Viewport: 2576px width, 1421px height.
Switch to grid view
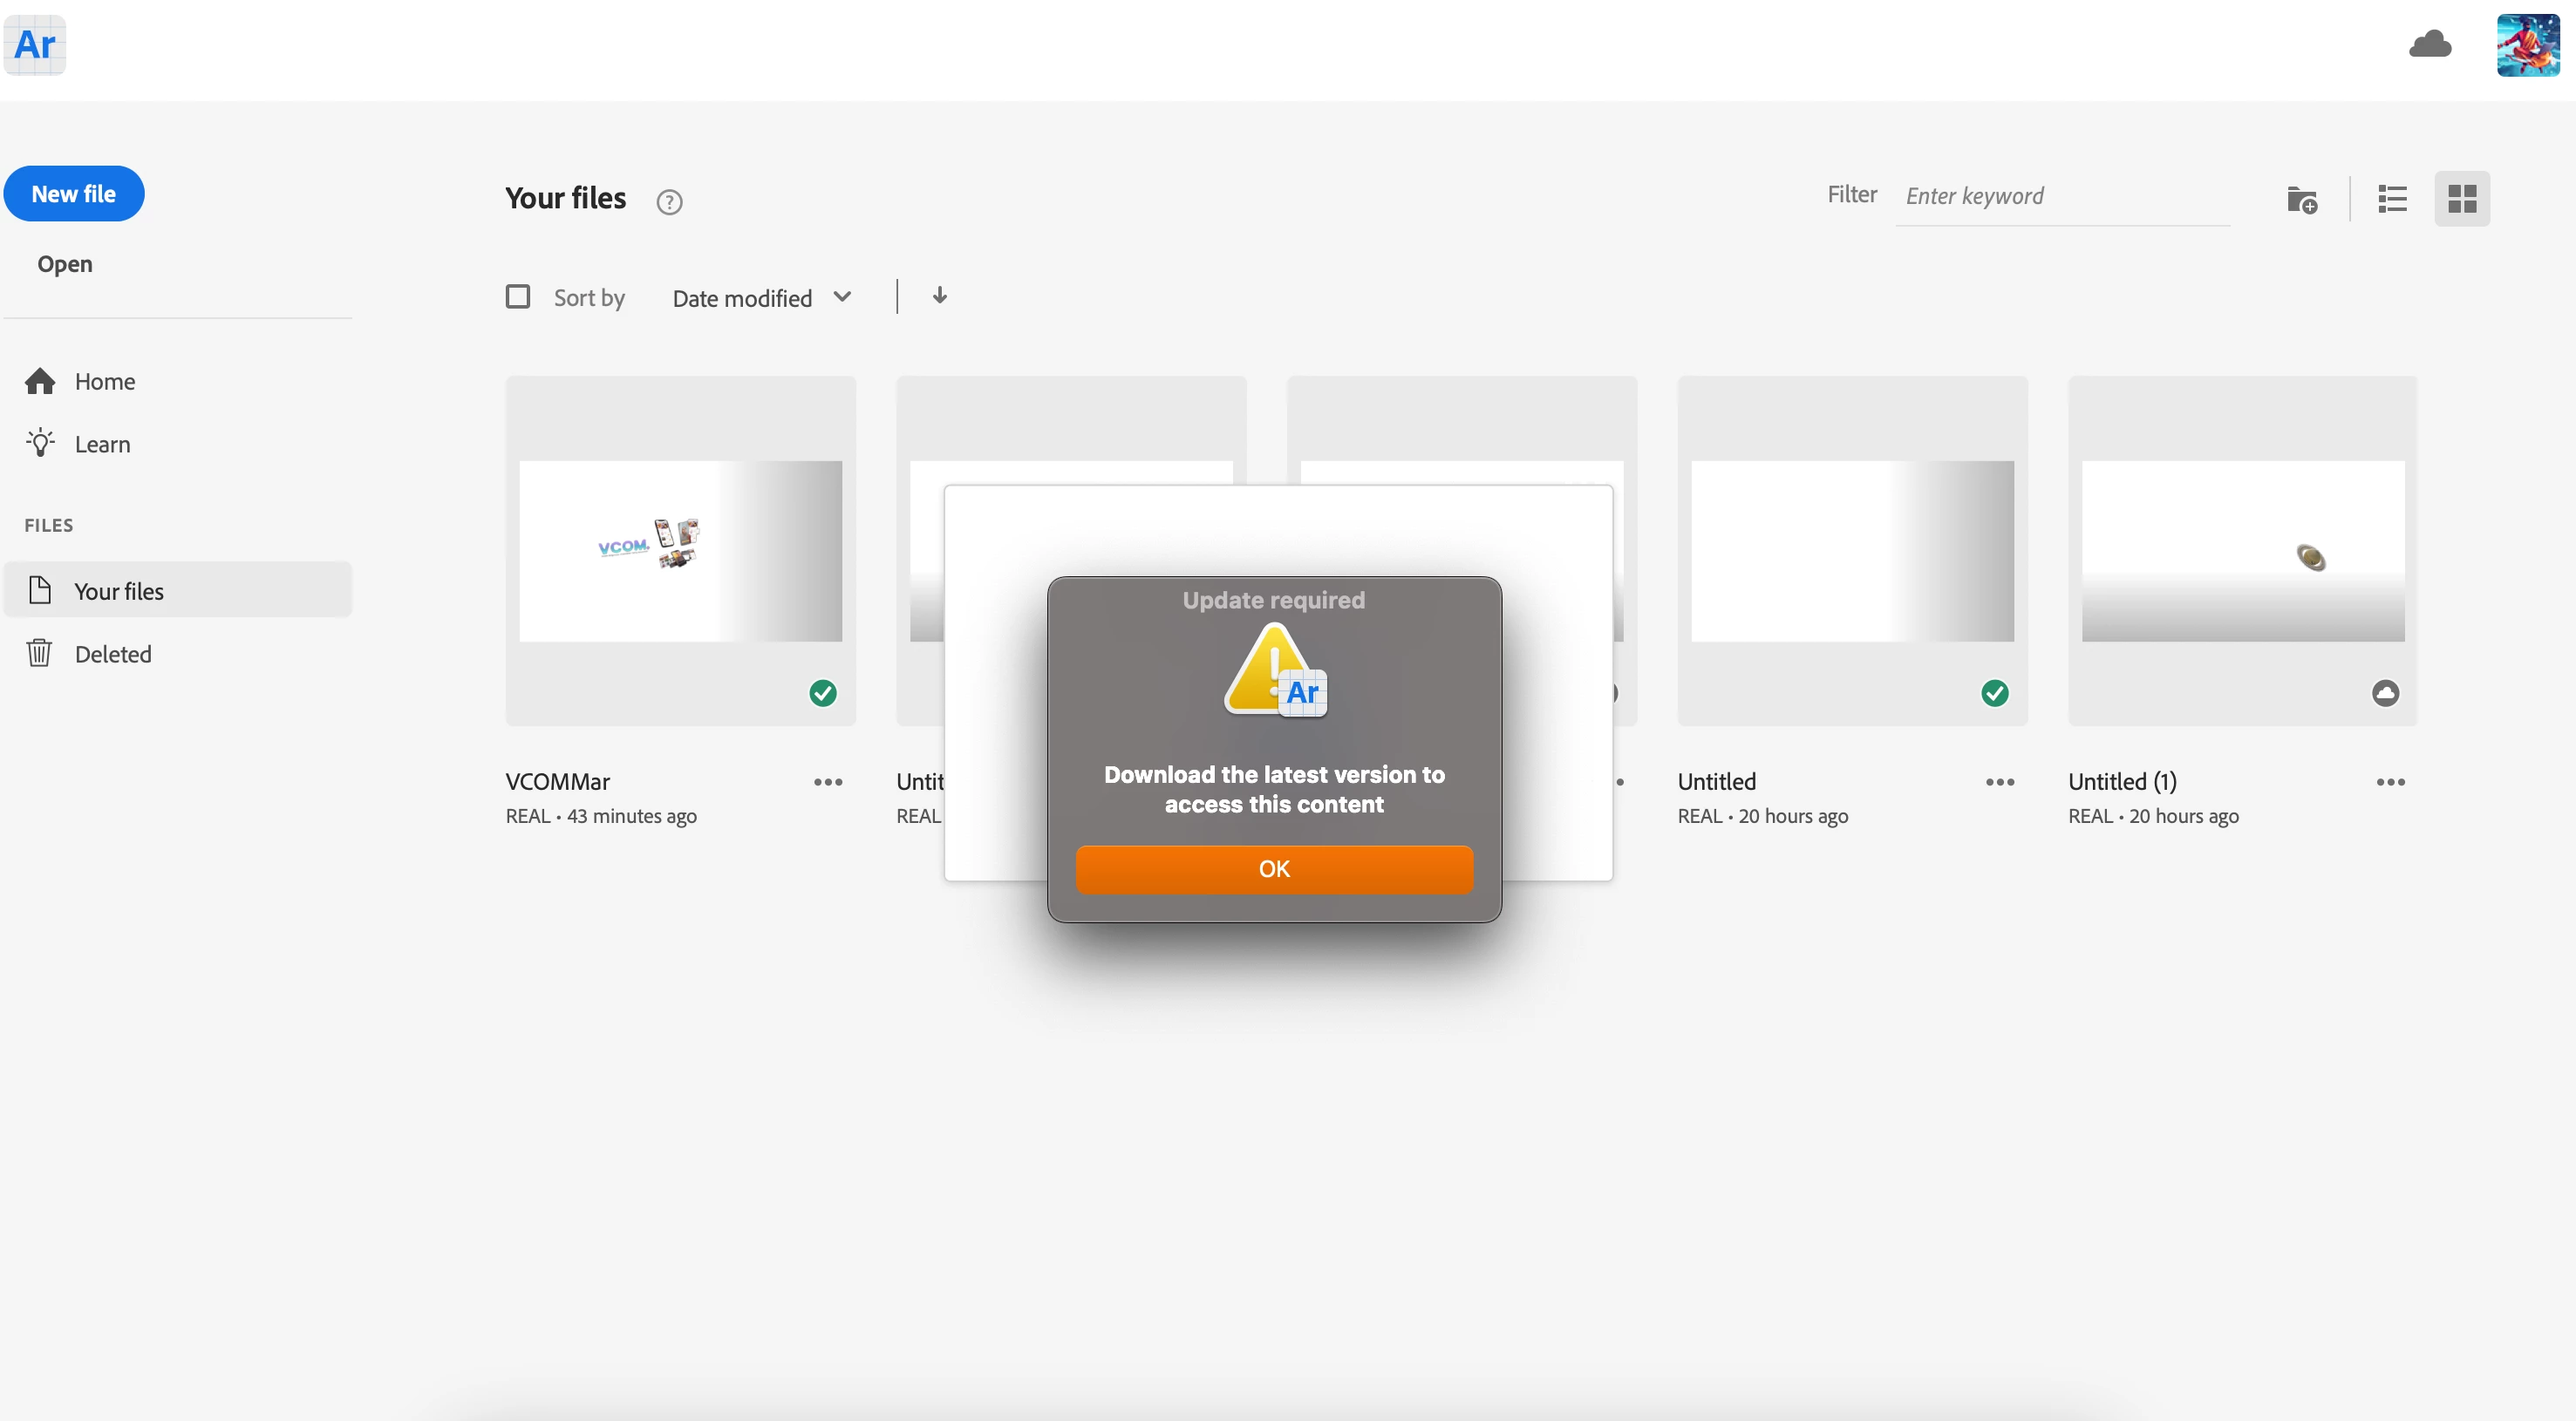click(x=2461, y=199)
